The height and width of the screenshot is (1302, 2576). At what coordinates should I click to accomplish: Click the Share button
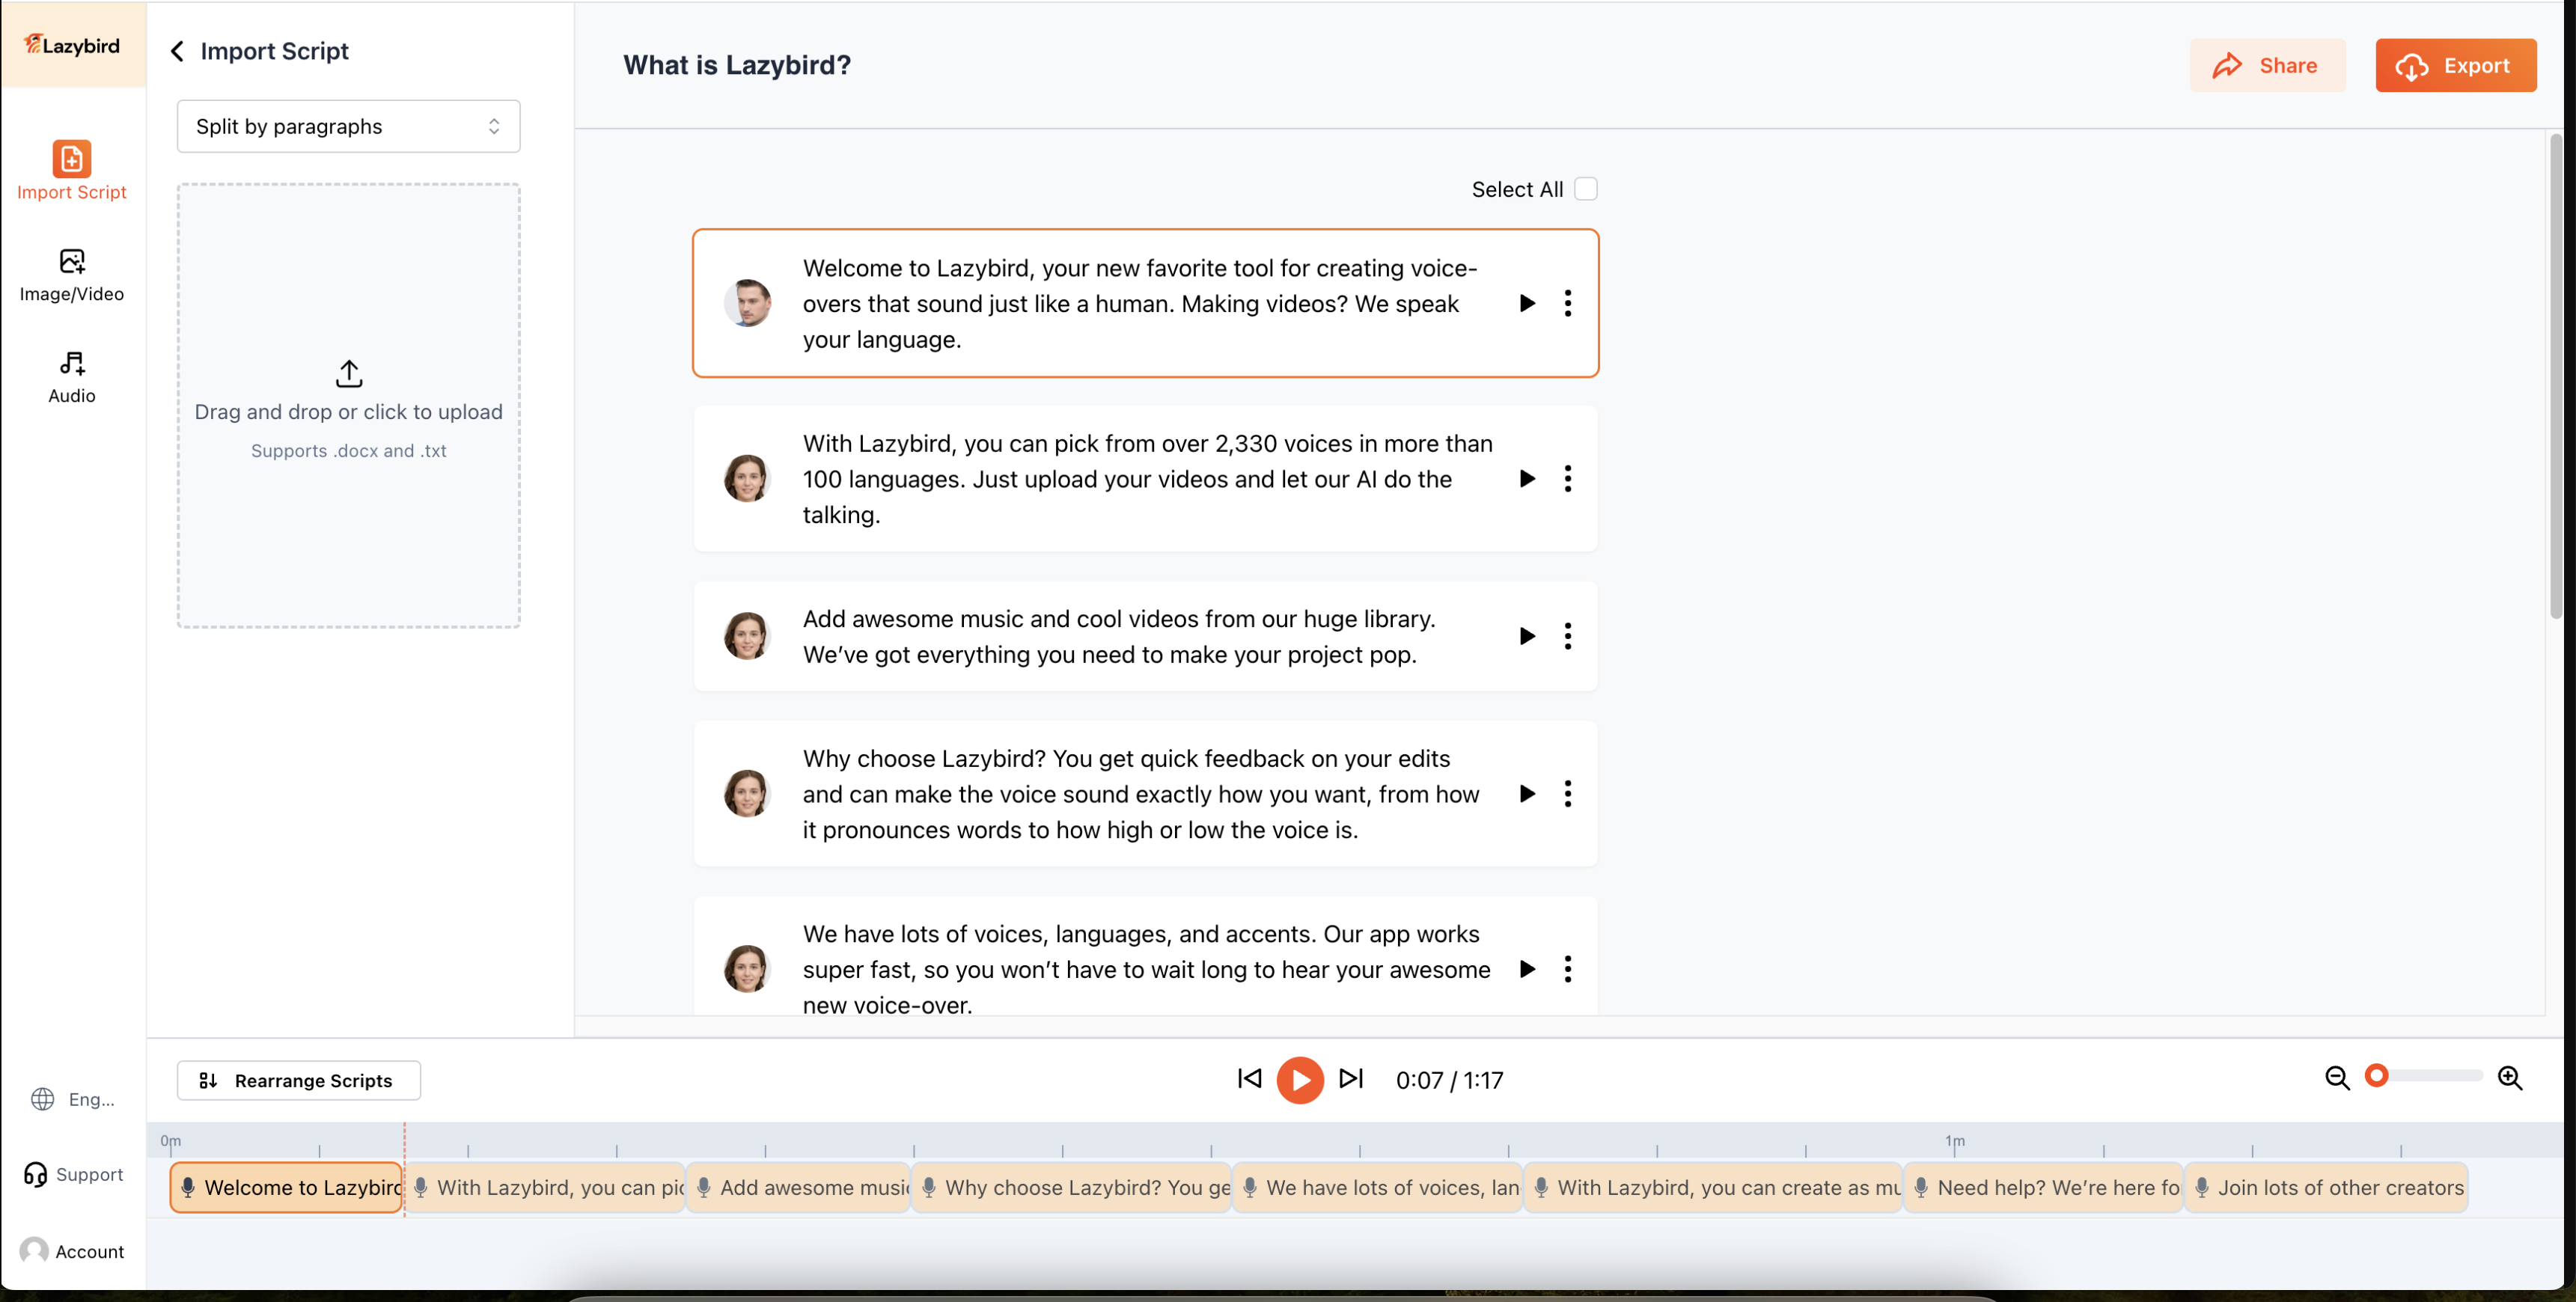[2266, 66]
